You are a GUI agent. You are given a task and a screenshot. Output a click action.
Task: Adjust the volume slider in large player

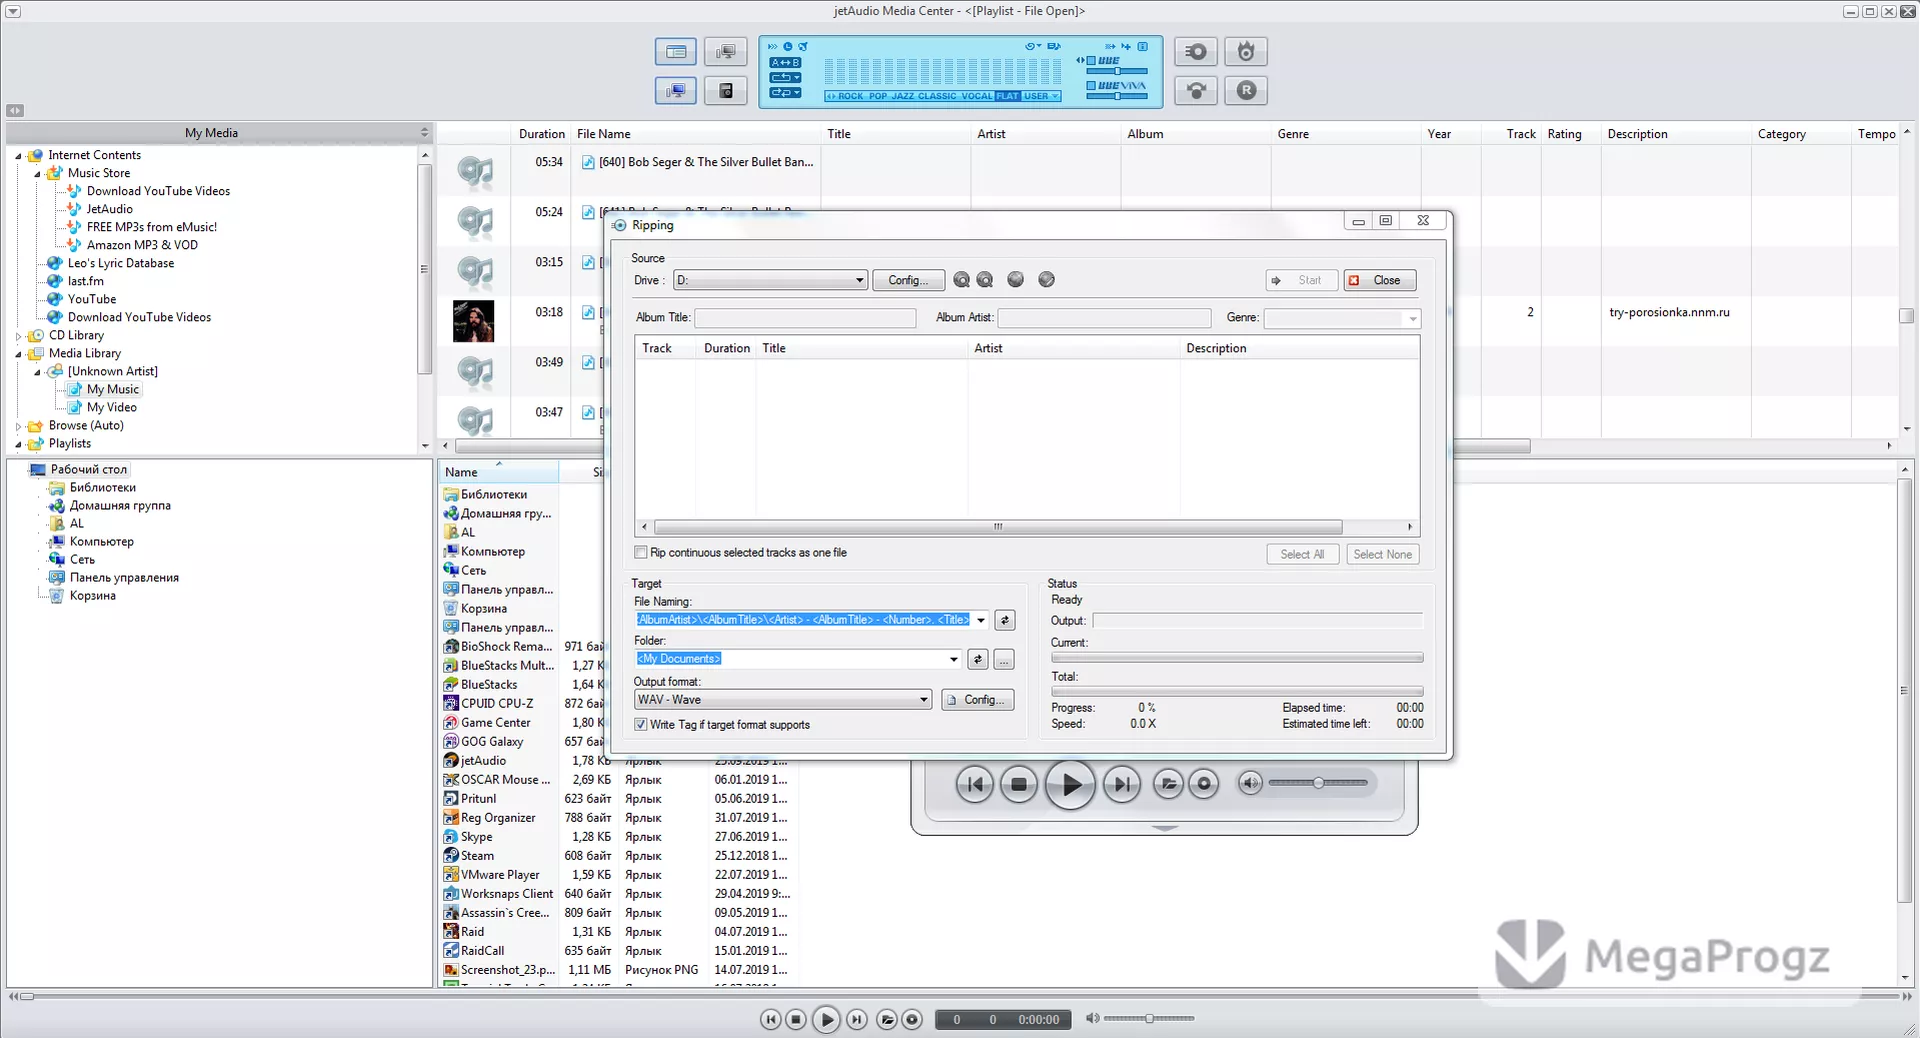pos(1318,783)
